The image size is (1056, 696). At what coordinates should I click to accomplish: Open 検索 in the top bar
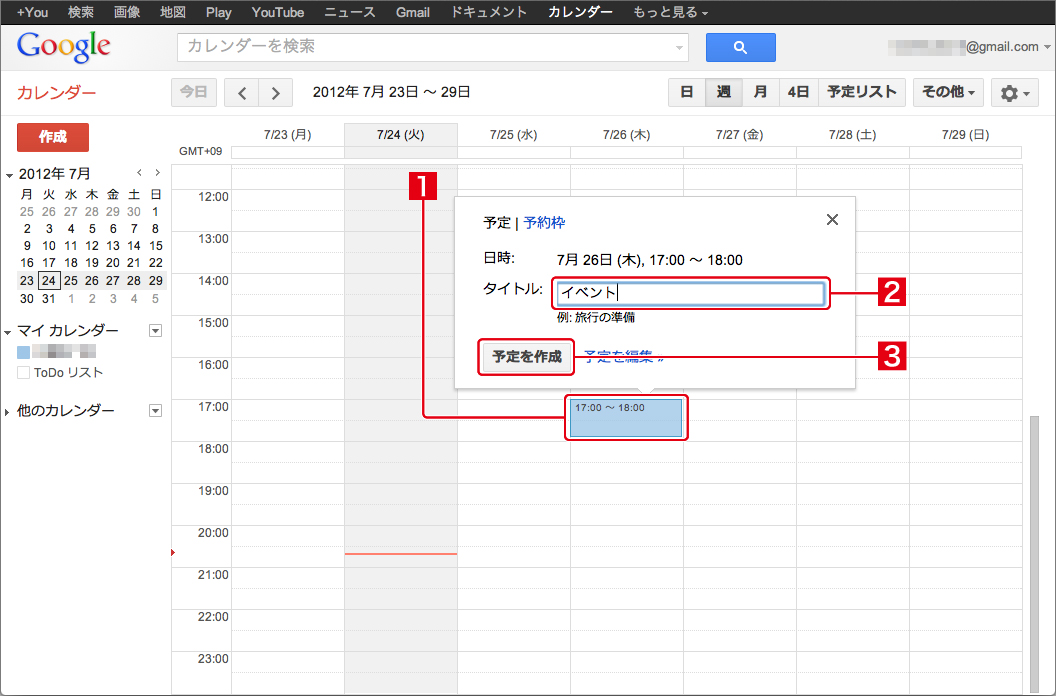[81, 12]
